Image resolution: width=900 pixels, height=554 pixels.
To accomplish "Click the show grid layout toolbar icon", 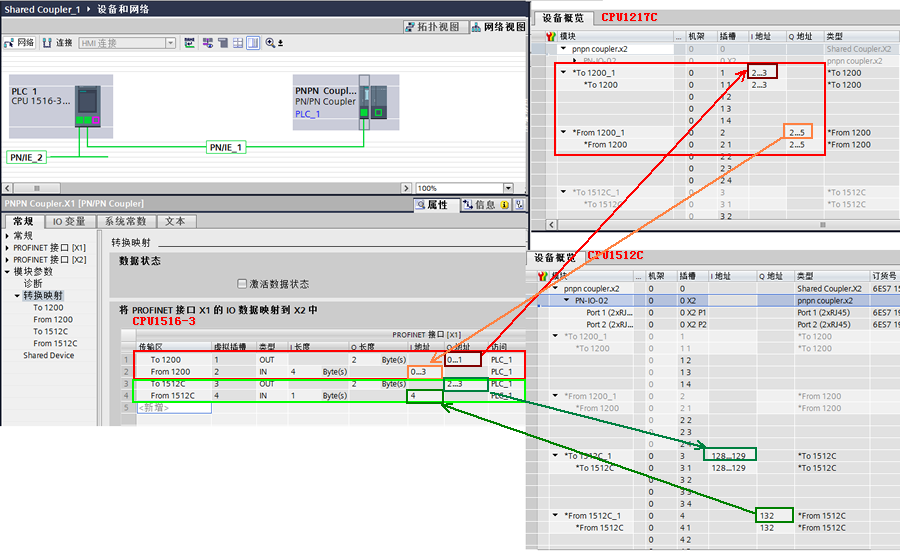I will 238,43.
